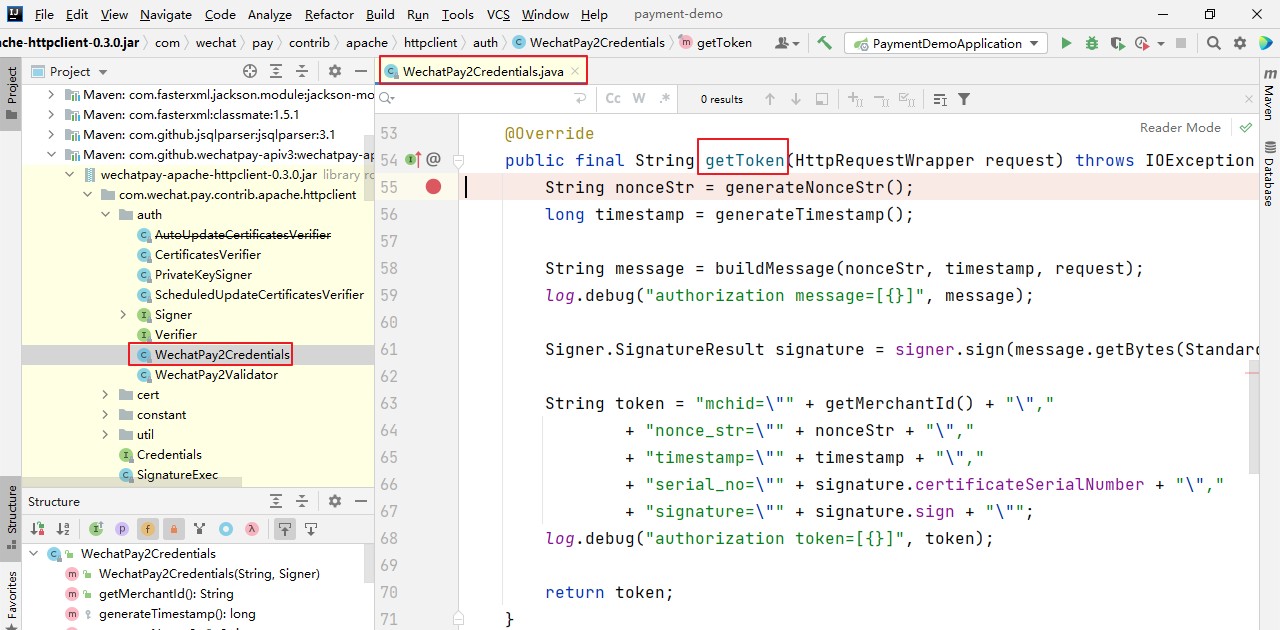This screenshot has width=1280, height=630.
Task: Toggle Show Fields in Structure panel
Action: point(148,529)
